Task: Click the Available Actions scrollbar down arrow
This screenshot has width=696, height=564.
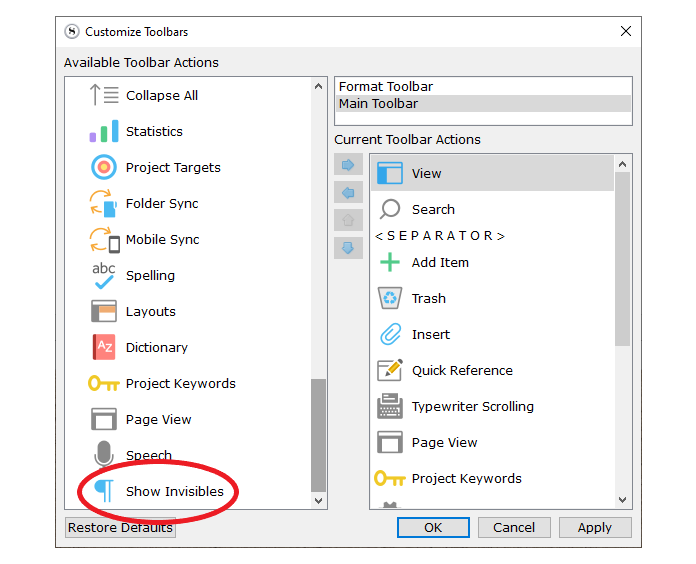Action: (x=318, y=501)
